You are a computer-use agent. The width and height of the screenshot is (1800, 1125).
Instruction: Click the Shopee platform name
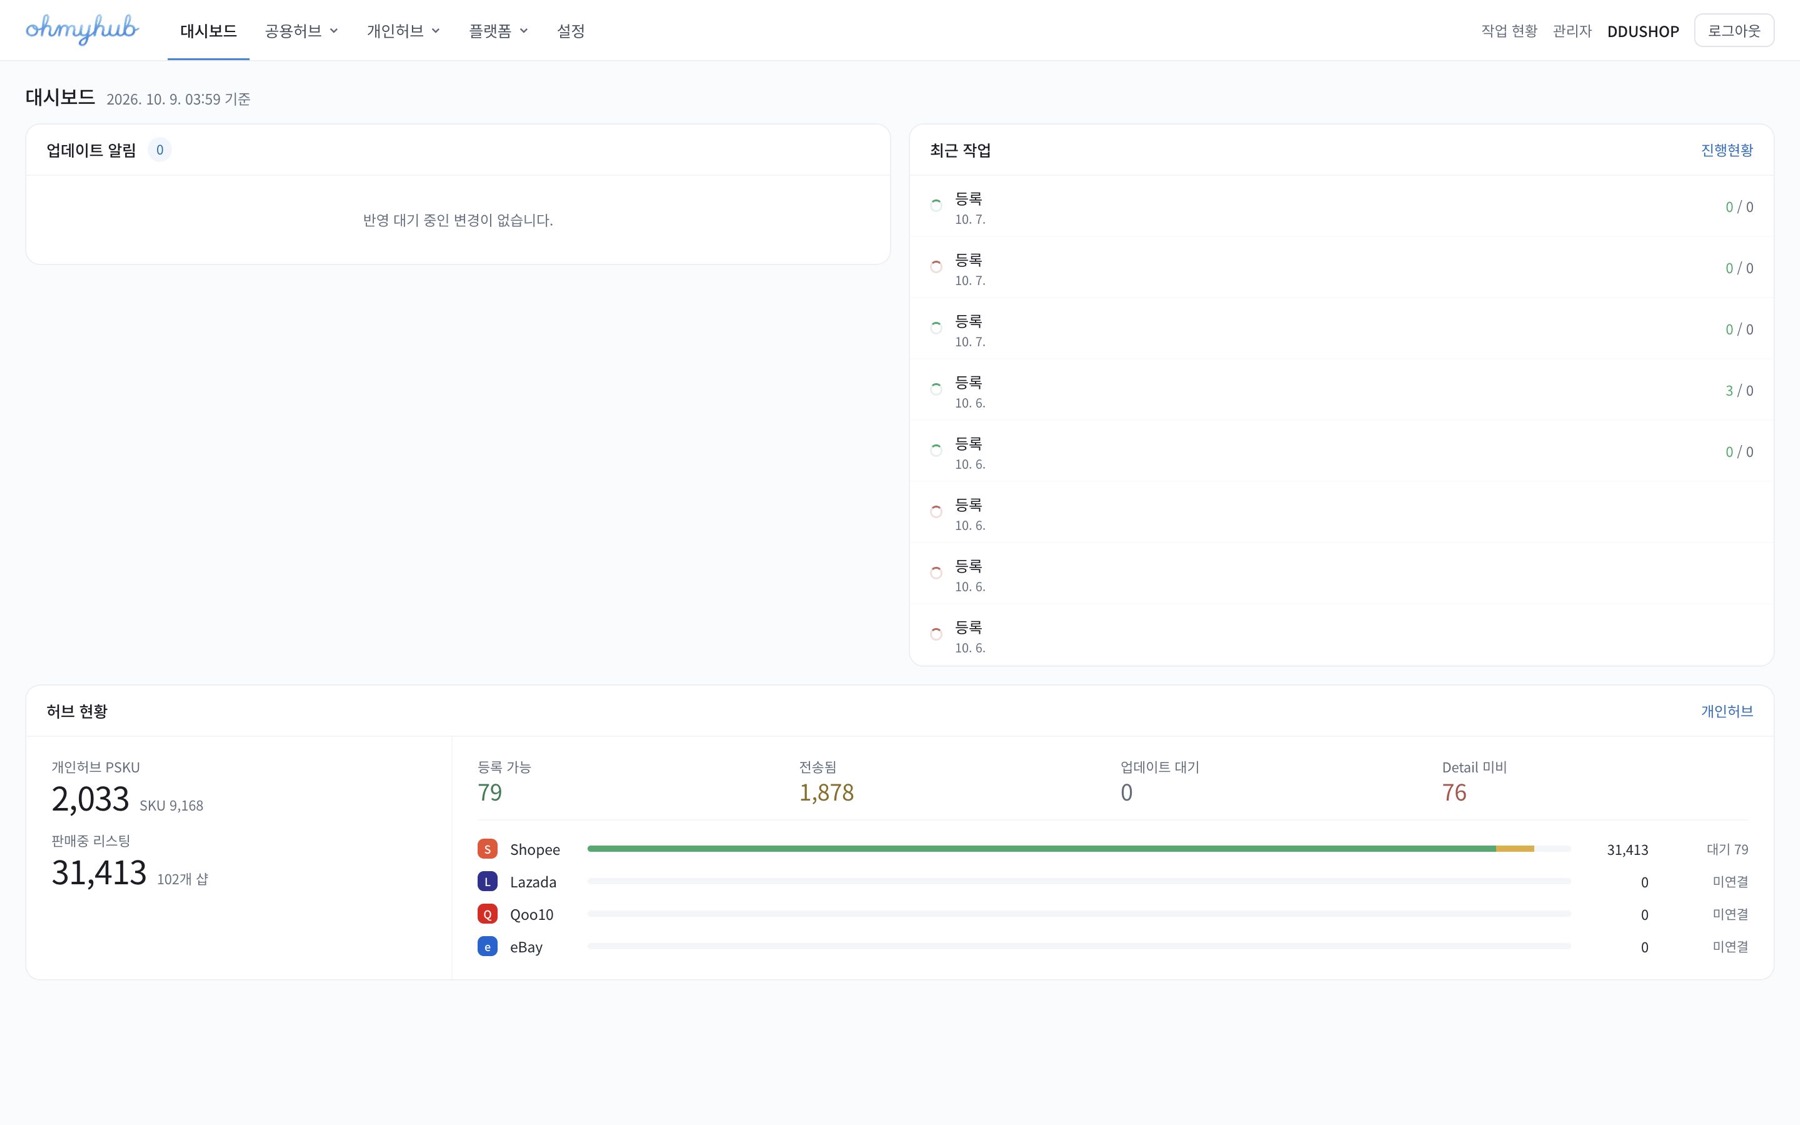pos(535,850)
